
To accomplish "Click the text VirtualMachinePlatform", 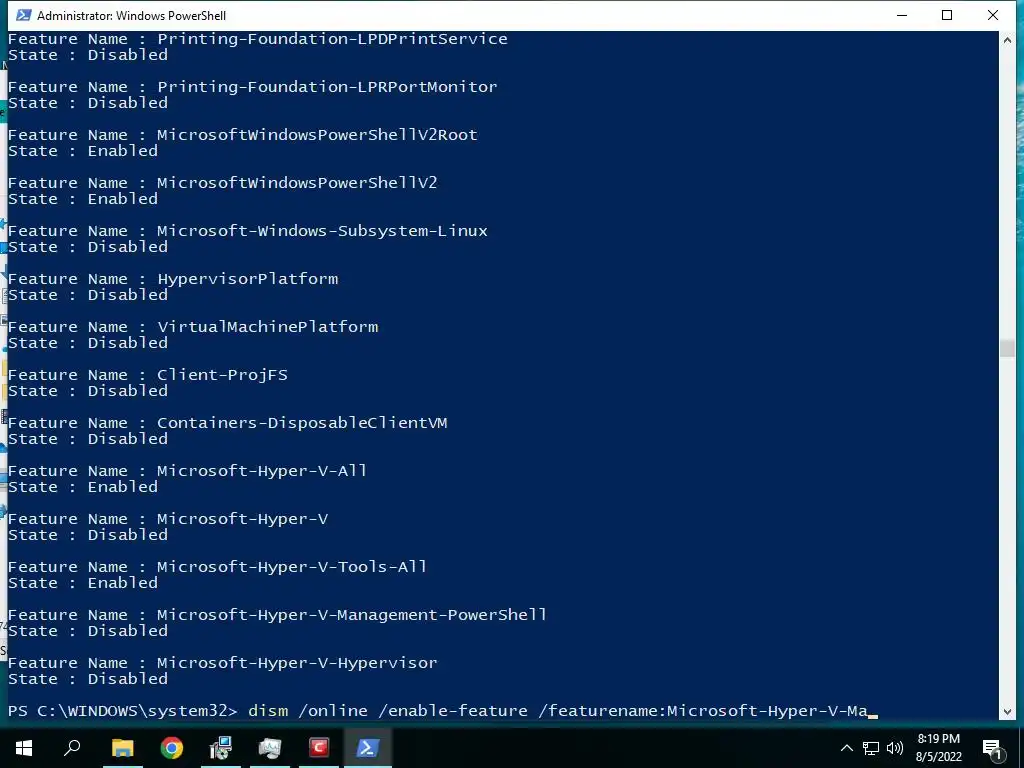I will [268, 327].
